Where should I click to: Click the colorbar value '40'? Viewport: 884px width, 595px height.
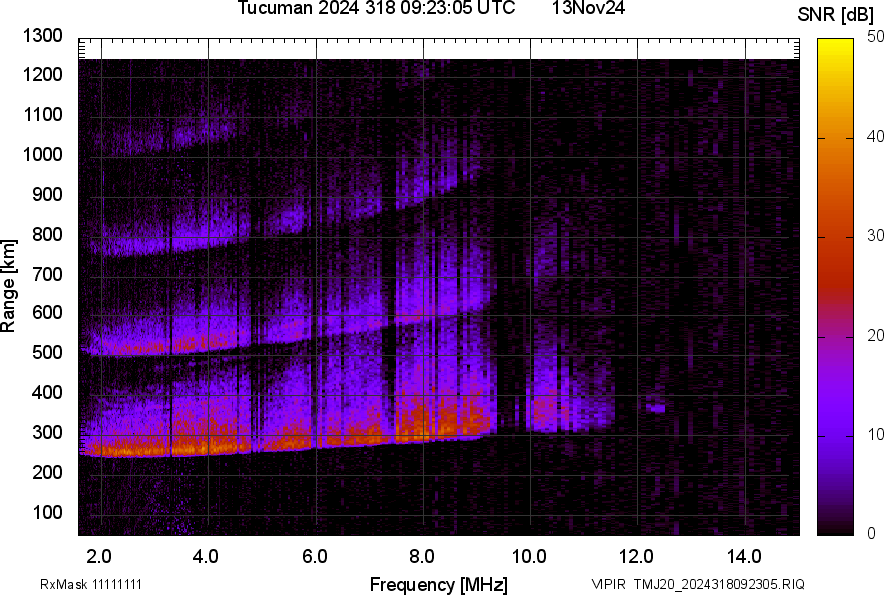pyautogui.click(x=875, y=136)
